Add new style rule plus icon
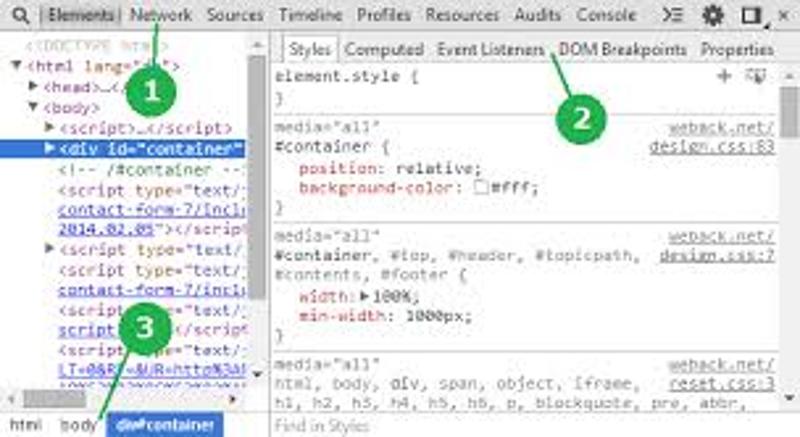 (724, 76)
